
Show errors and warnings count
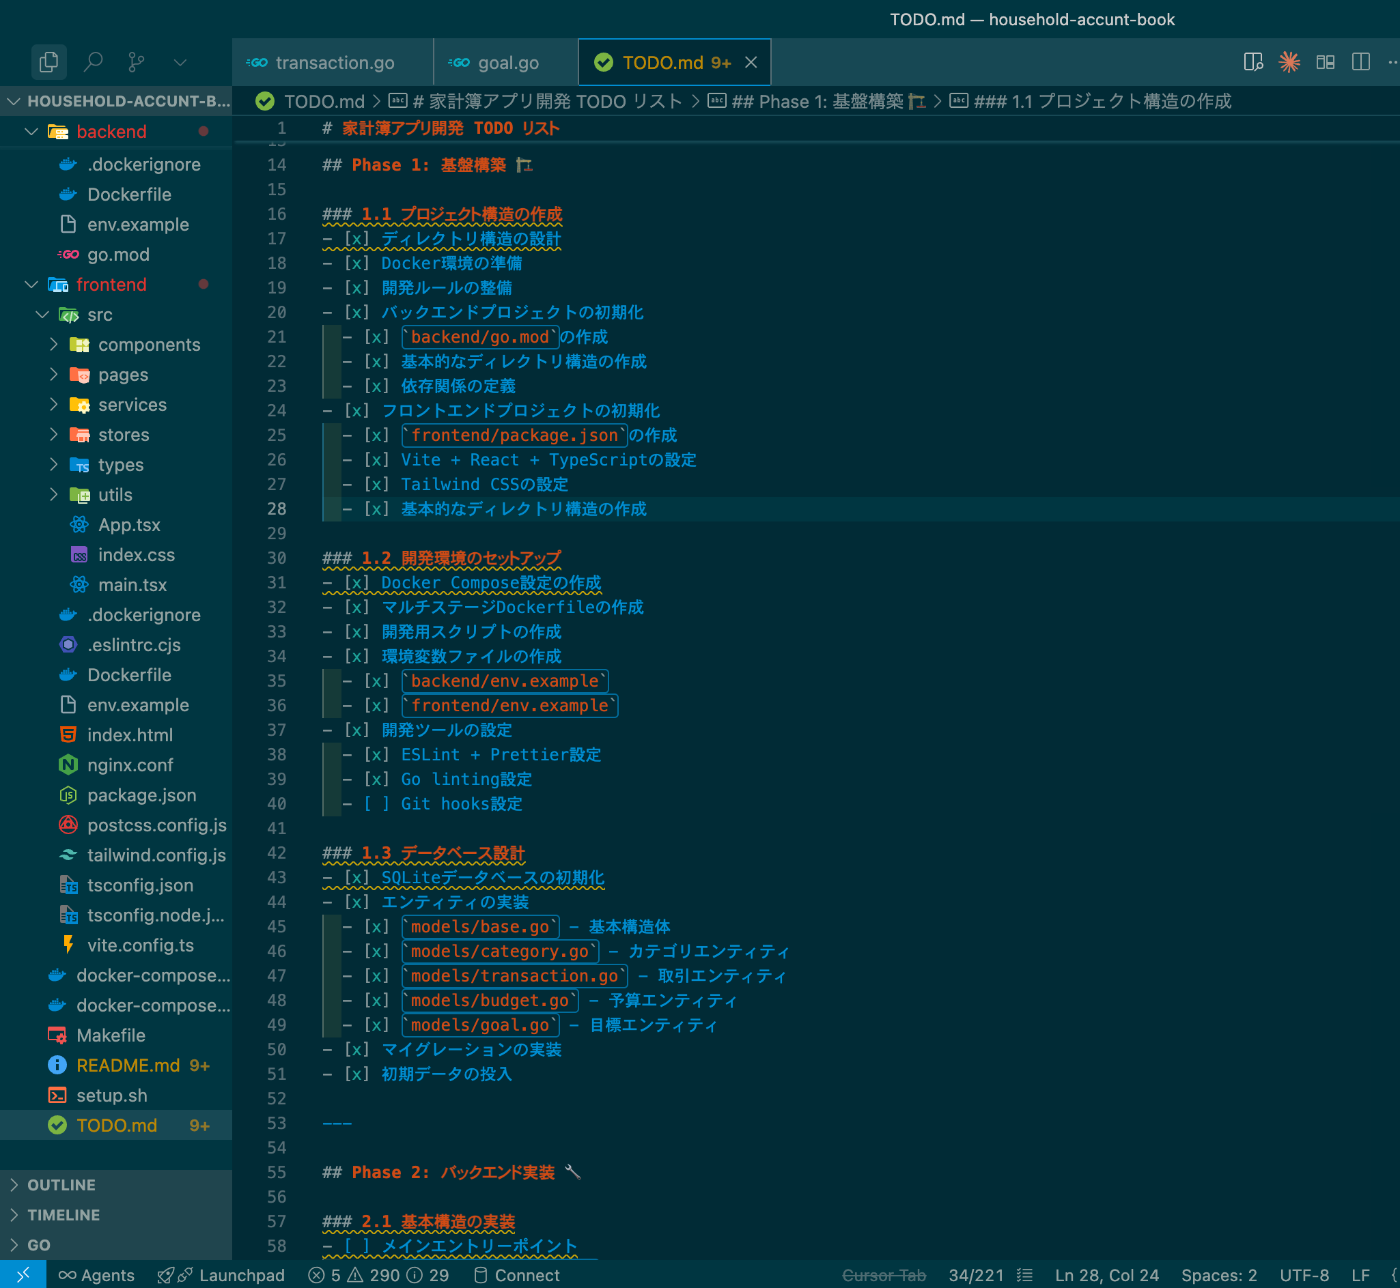click(x=379, y=1275)
